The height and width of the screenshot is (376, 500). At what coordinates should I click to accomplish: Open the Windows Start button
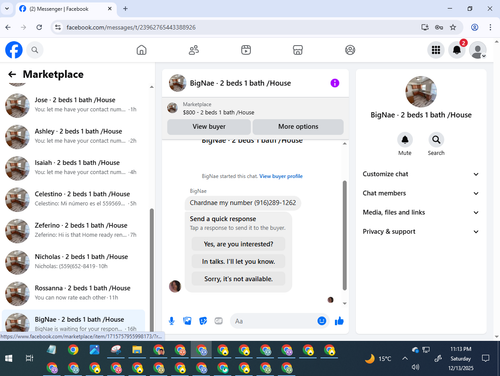tap(9, 358)
